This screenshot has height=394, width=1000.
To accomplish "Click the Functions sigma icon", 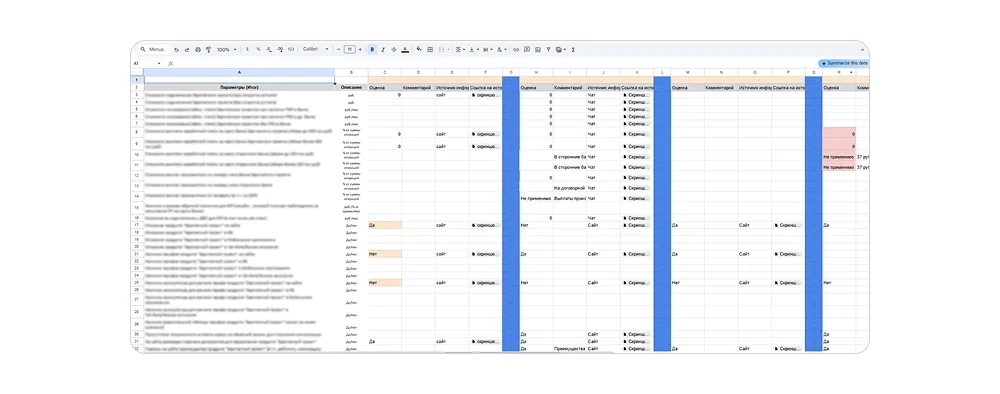I will [x=573, y=49].
